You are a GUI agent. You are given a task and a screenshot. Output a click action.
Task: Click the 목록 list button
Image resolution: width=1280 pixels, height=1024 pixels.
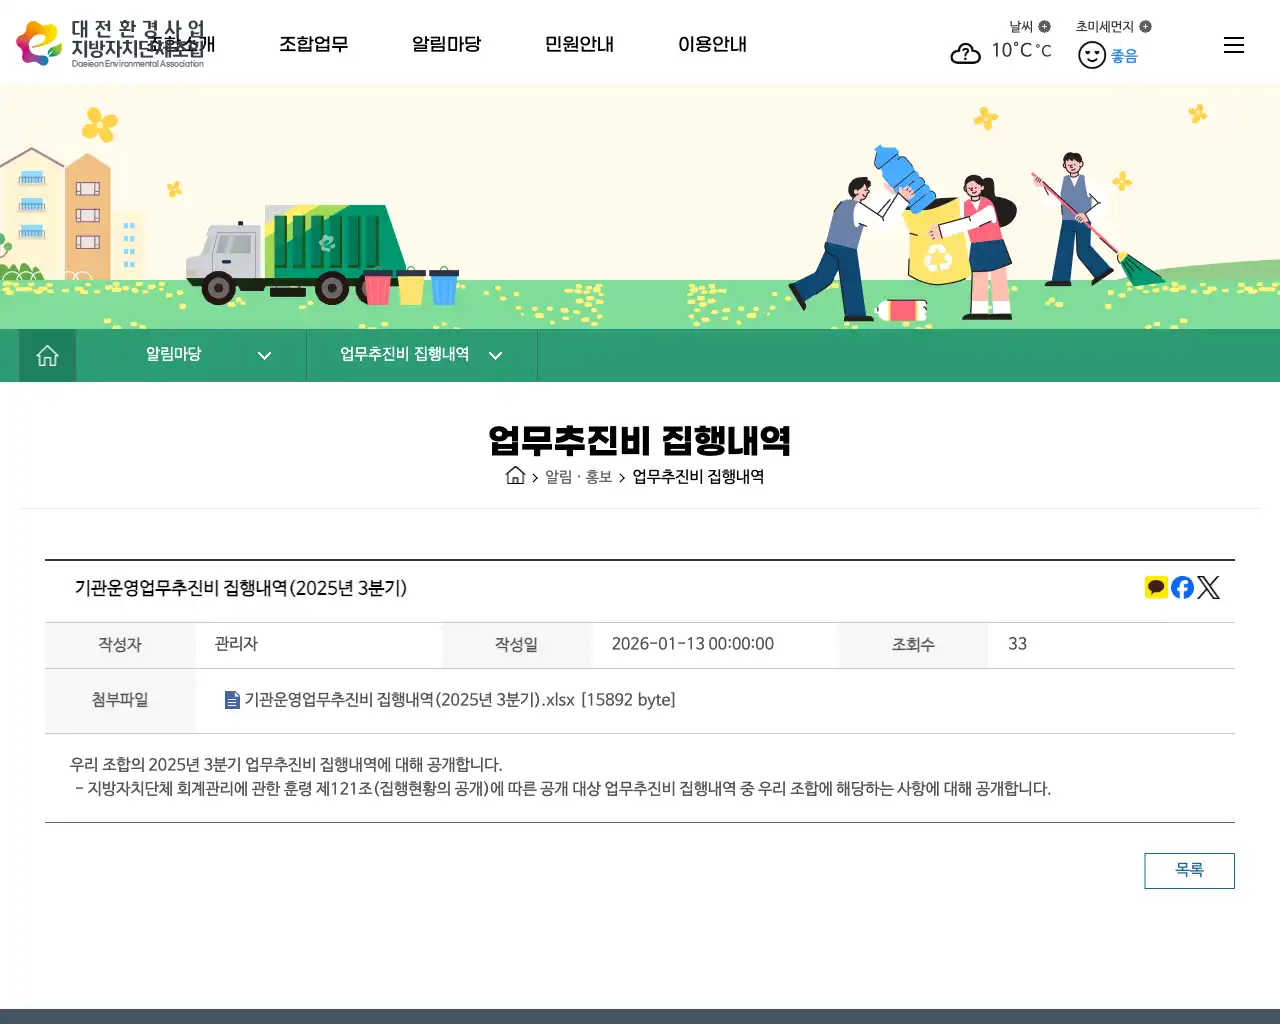pyautogui.click(x=1189, y=870)
